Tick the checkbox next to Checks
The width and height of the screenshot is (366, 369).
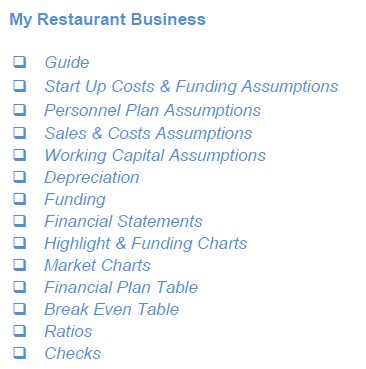pyautogui.click(x=20, y=353)
